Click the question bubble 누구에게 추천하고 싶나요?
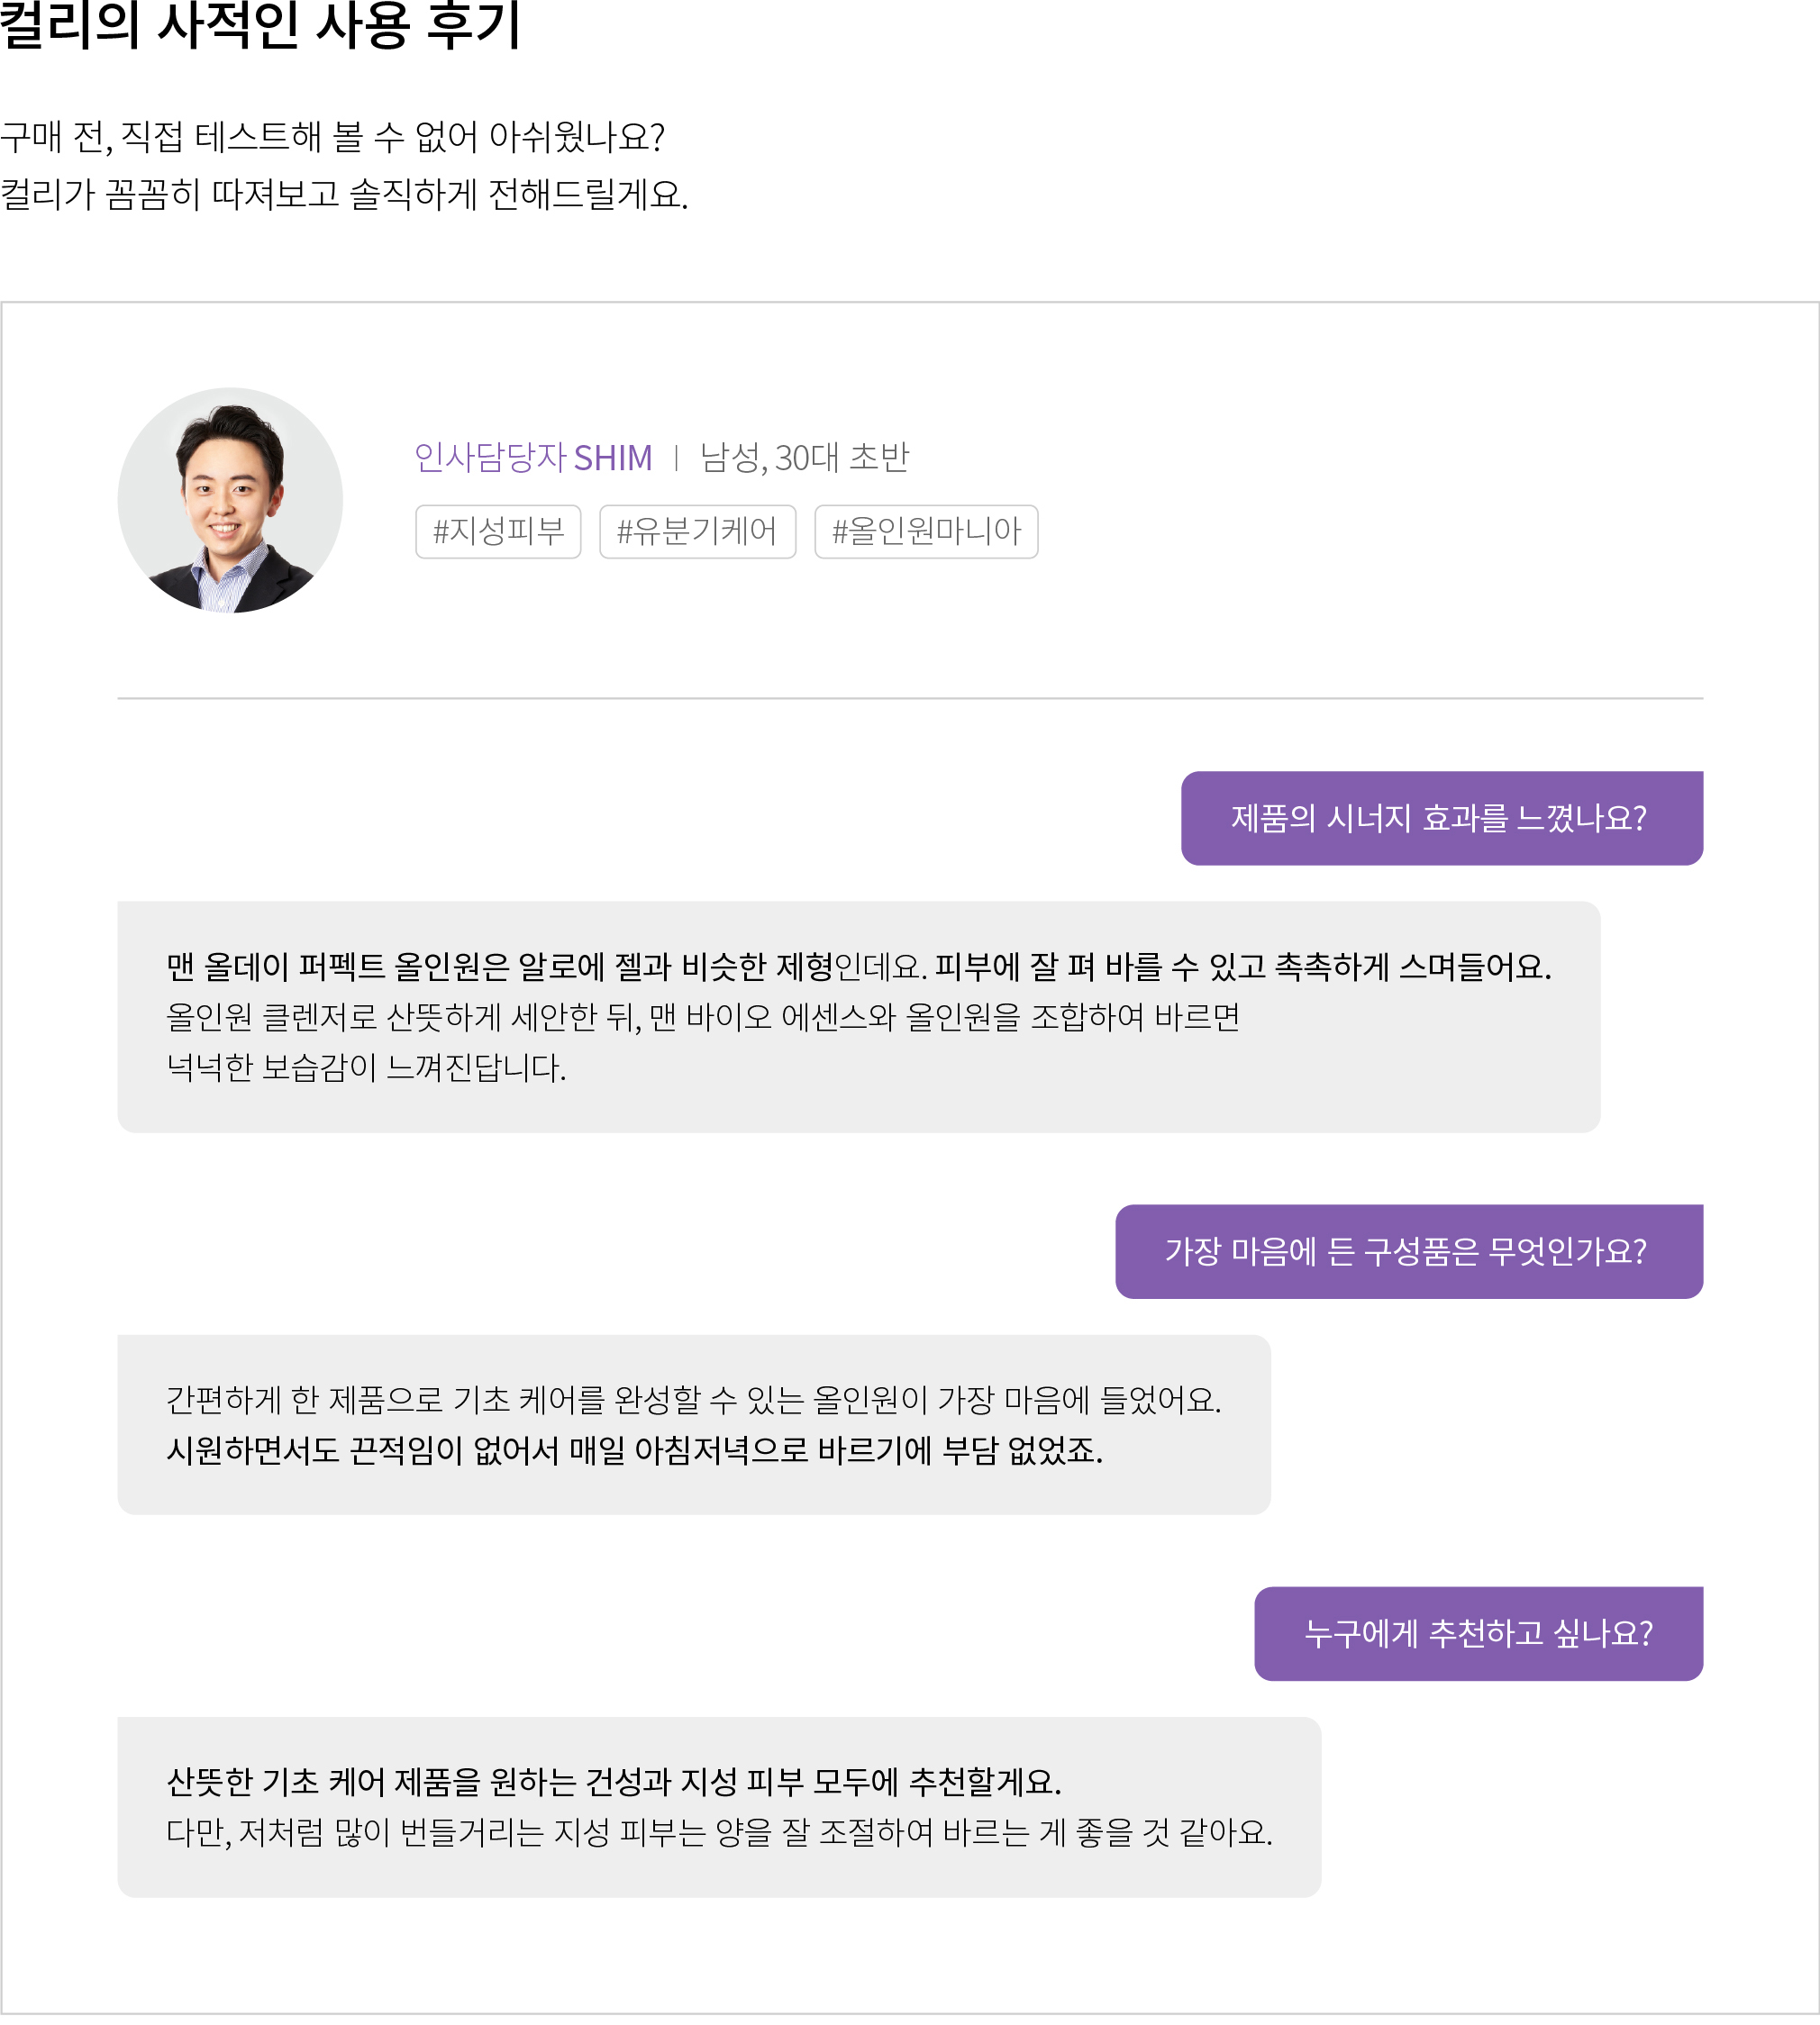Image resolution: width=1820 pixels, height=2025 pixels. click(1479, 1633)
